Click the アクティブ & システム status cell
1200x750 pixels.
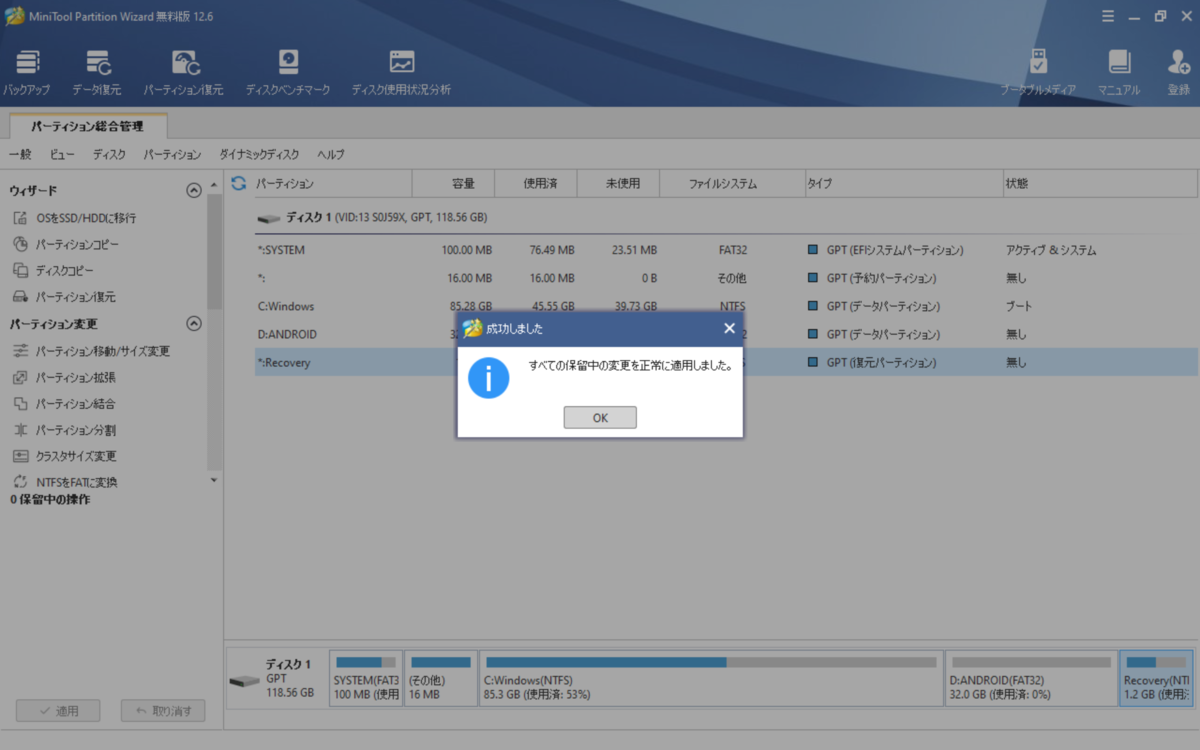click(1051, 250)
